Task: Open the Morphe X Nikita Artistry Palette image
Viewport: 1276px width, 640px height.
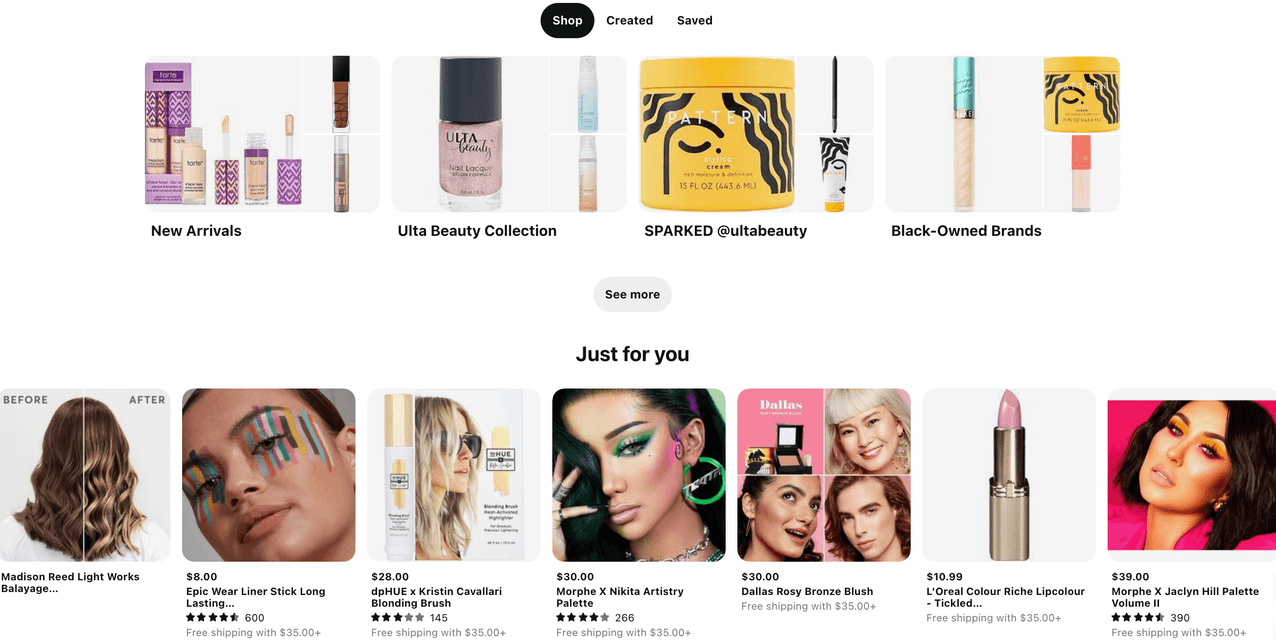Action: 639,475
